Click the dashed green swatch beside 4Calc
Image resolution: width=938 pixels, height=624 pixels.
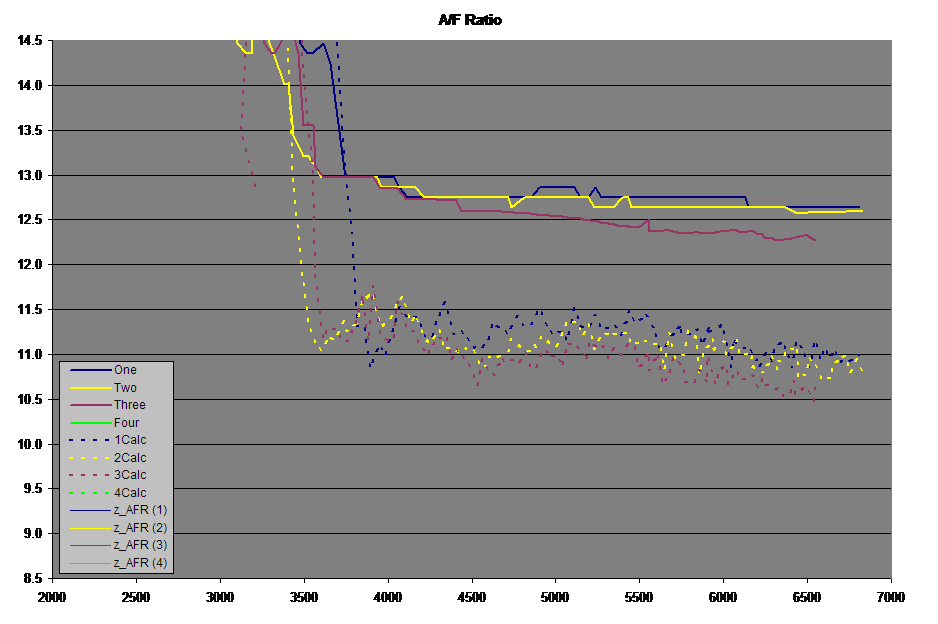tap(85, 493)
